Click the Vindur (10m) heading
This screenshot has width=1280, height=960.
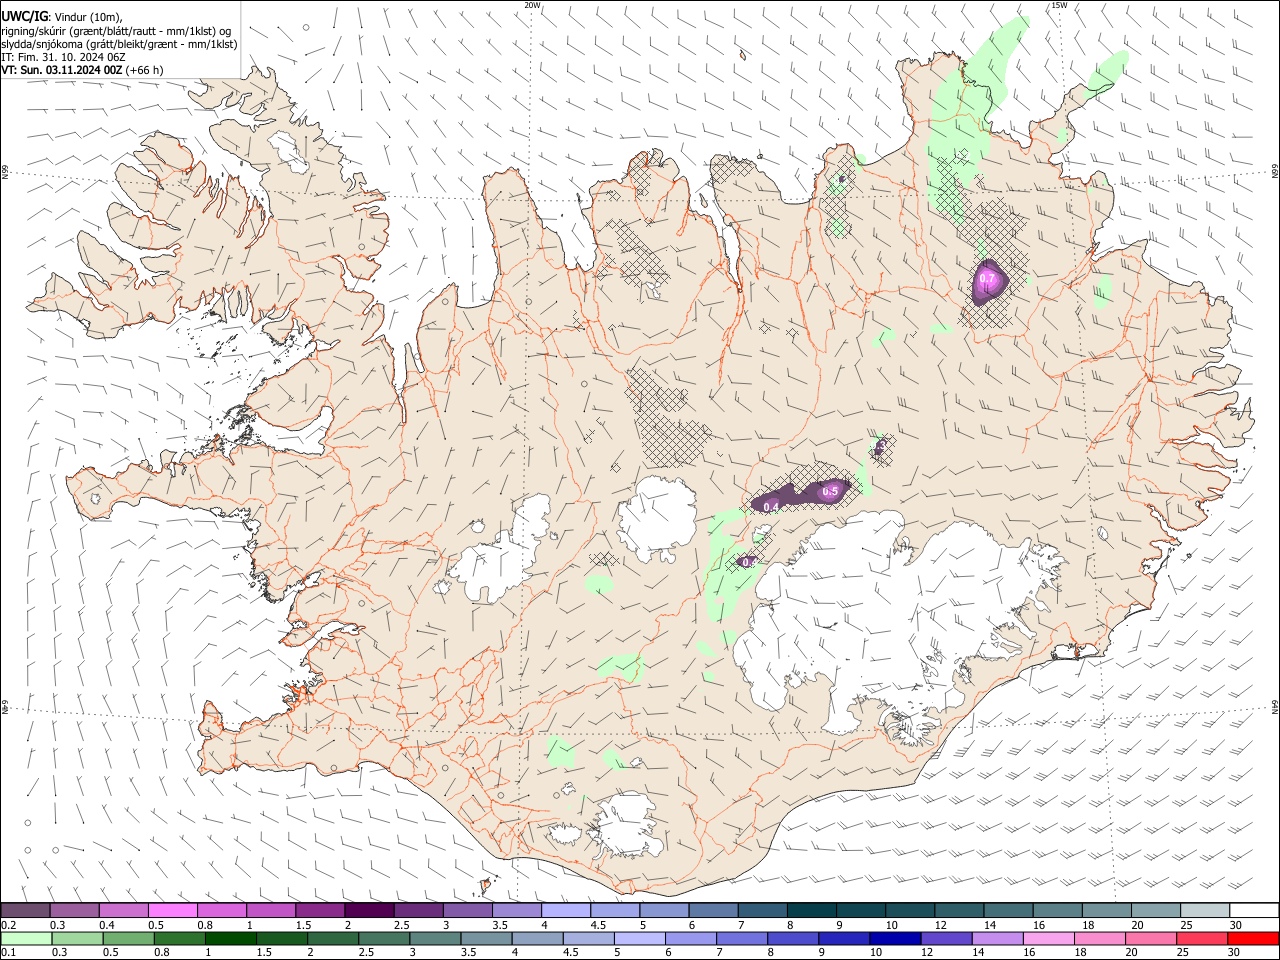(x=88, y=16)
